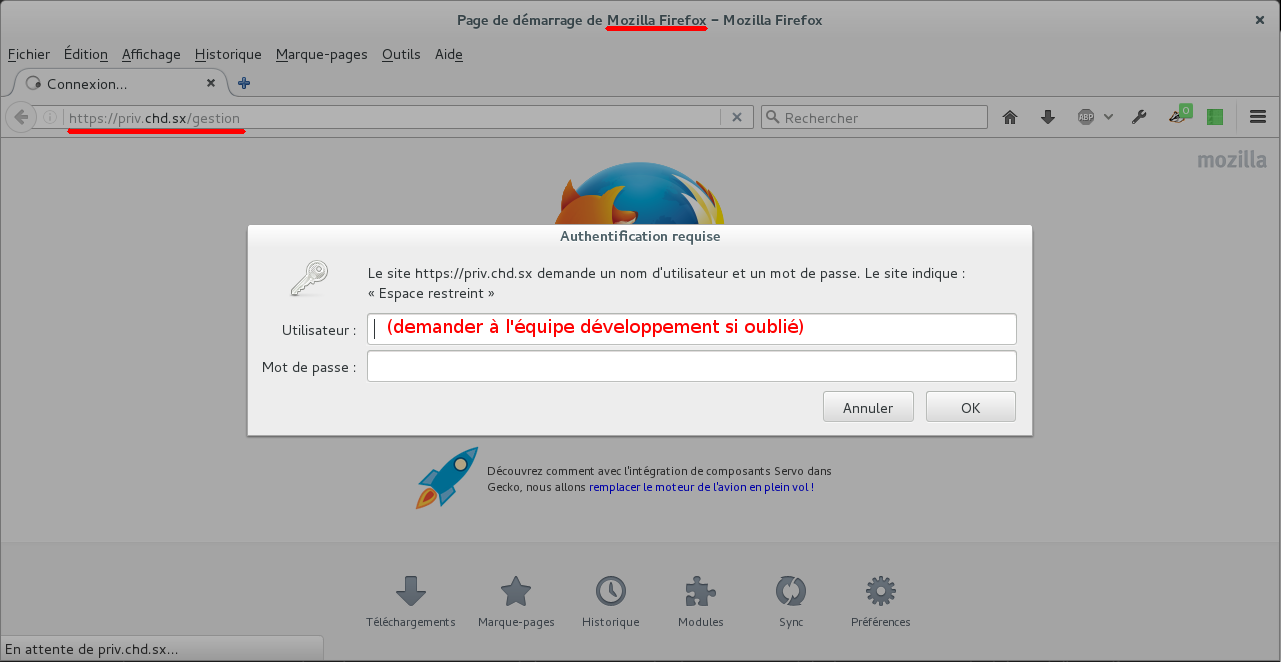Open the hamburger menu button
The image size is (1281, 662).
point(1258,117)
